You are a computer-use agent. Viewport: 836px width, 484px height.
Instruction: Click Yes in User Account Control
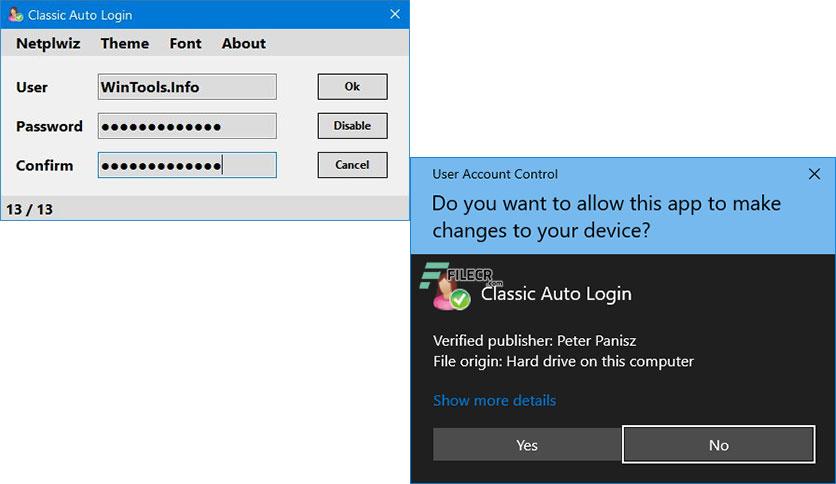click(x=527, y=445)
